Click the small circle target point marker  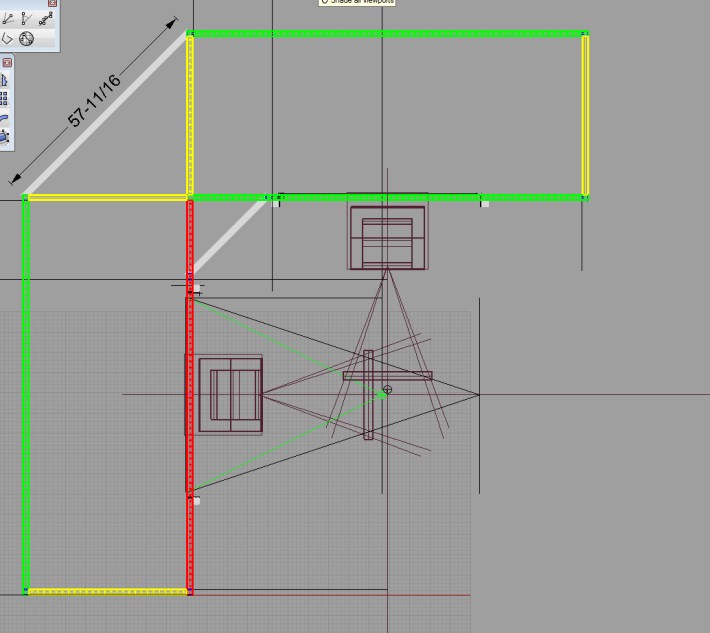[x=388, y=389]
